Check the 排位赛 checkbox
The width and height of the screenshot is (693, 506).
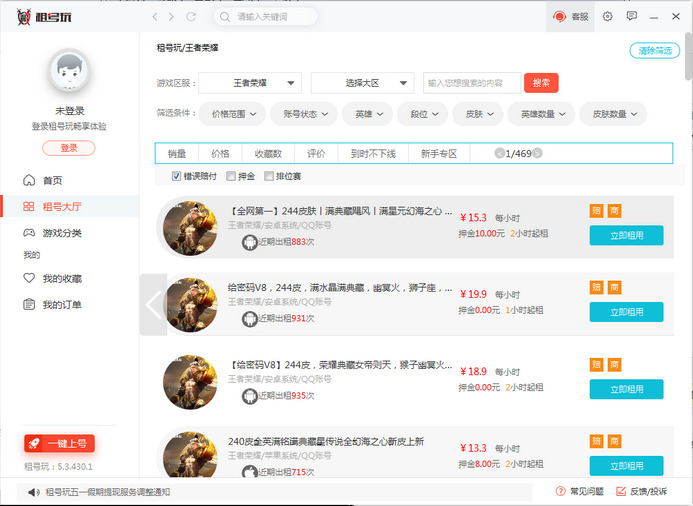269,176
